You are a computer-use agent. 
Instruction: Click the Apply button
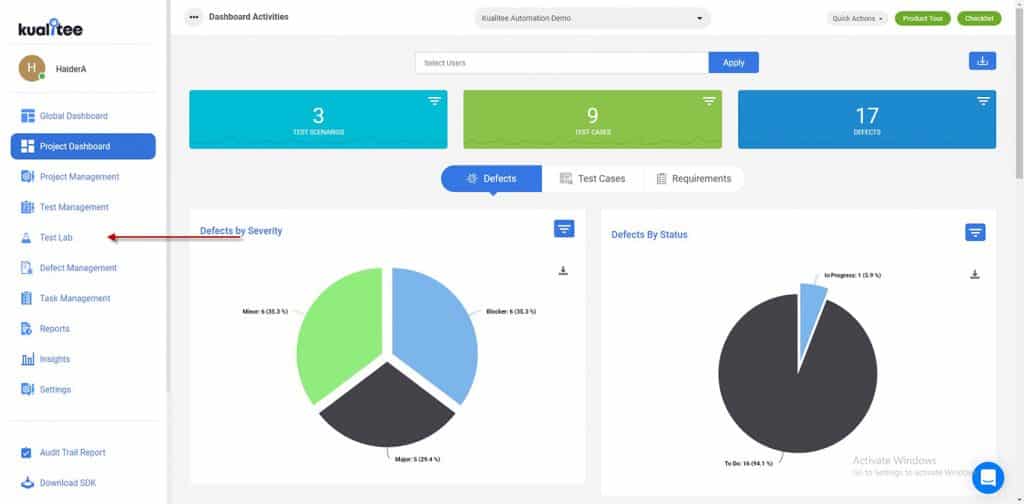tap(733, 63)
